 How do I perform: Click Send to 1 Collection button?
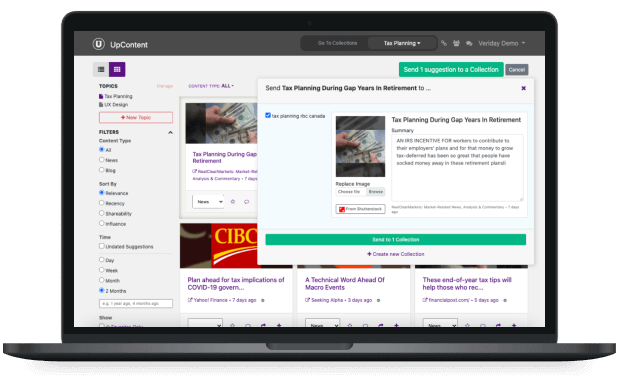(x=395, y=240)
